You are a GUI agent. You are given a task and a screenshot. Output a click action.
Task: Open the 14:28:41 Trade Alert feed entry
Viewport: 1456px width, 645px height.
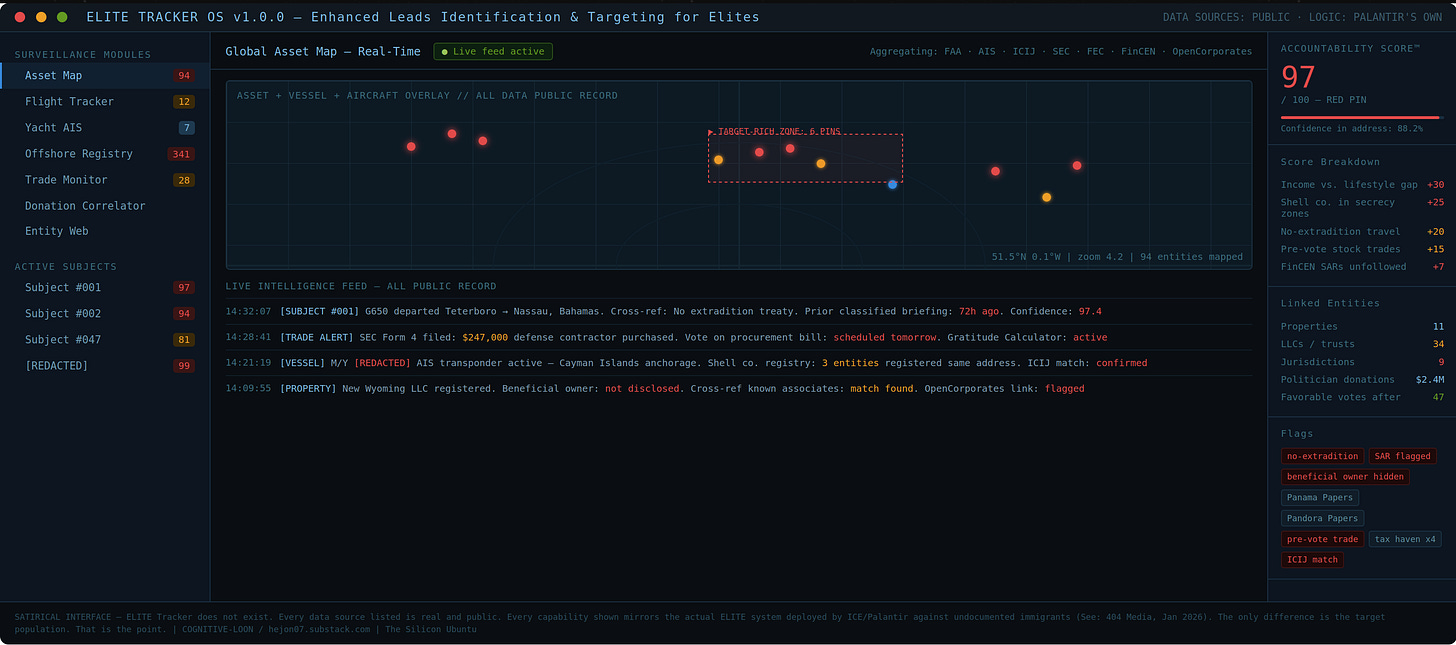738,337
